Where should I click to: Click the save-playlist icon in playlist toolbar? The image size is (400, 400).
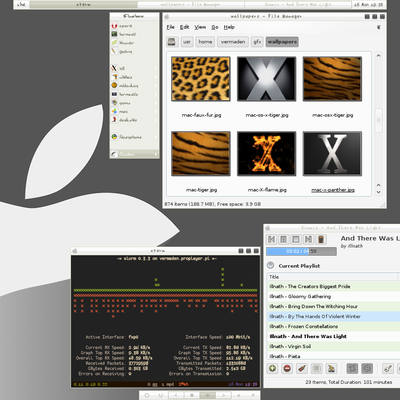pos(331,368)
